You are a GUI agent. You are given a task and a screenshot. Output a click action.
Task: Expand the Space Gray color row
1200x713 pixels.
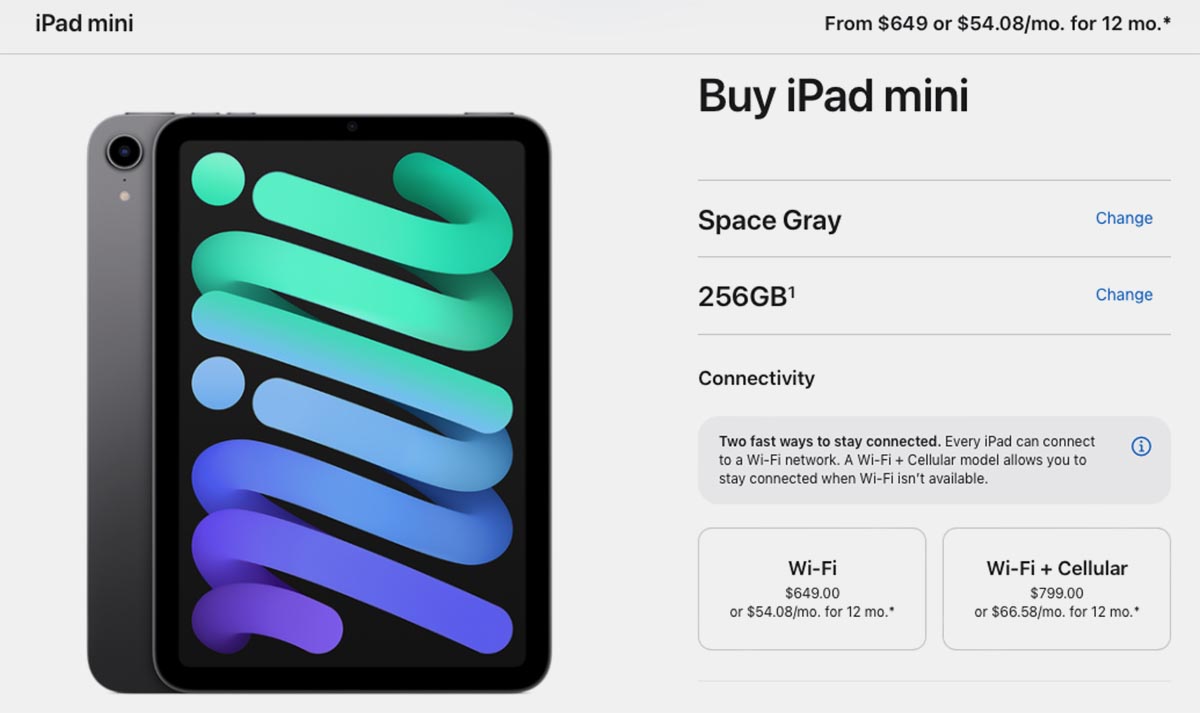(934, 219)
